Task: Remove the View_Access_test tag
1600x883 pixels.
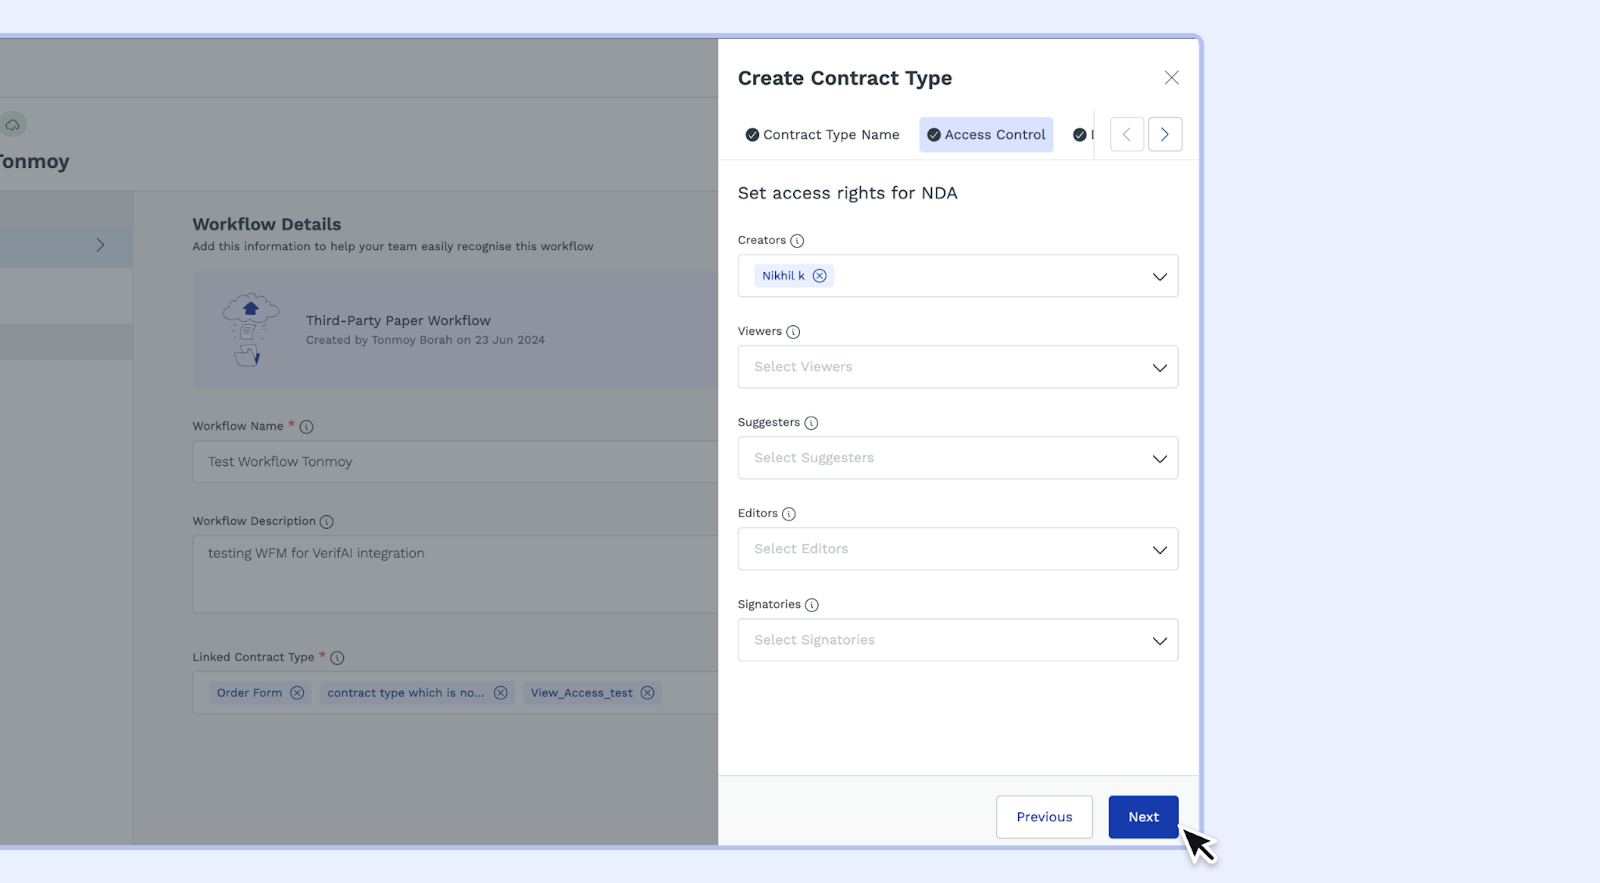Action: pos(648,693)
